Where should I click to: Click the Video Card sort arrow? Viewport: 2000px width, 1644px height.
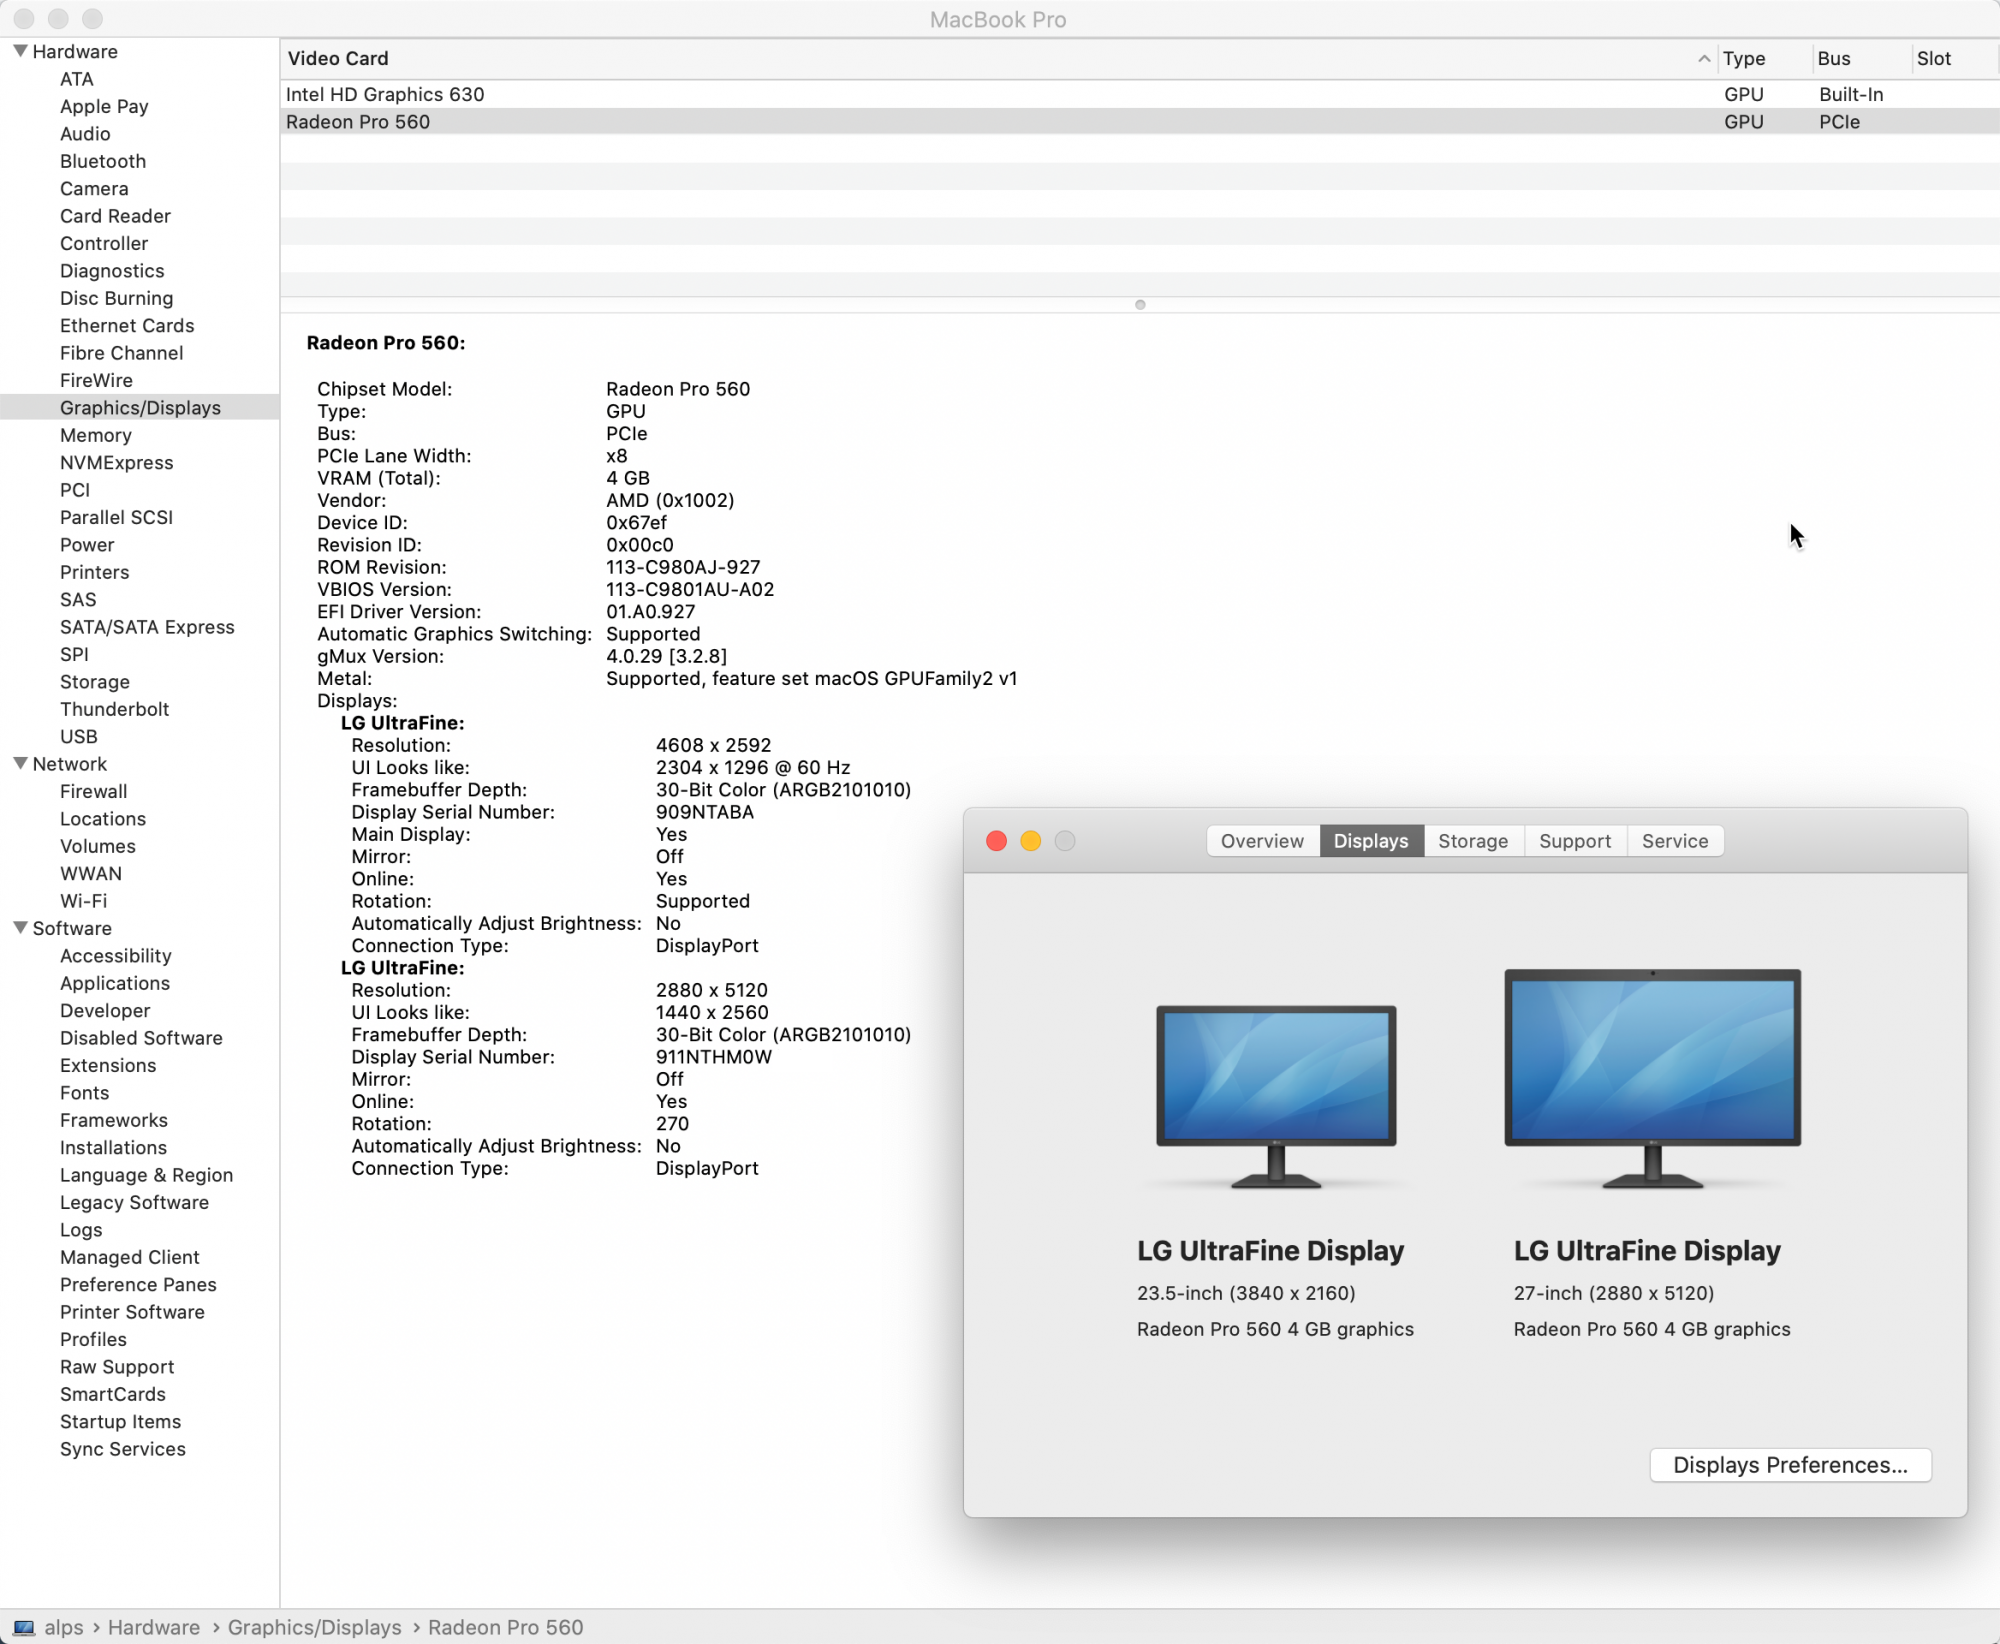pos(1704,59)
